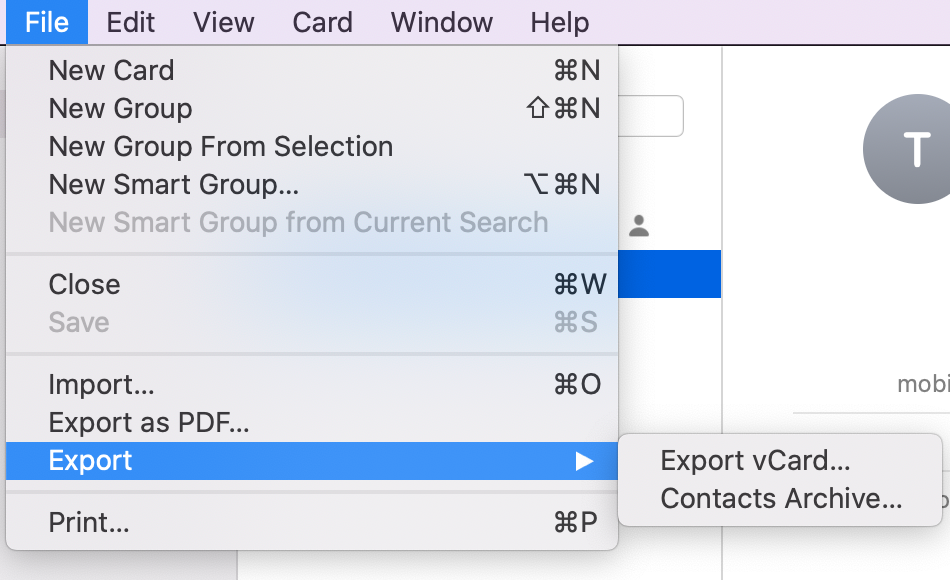Choose Close from the File menu
Image resolution: width=950 pixels, height=580 pixels.
pos(312,284)
